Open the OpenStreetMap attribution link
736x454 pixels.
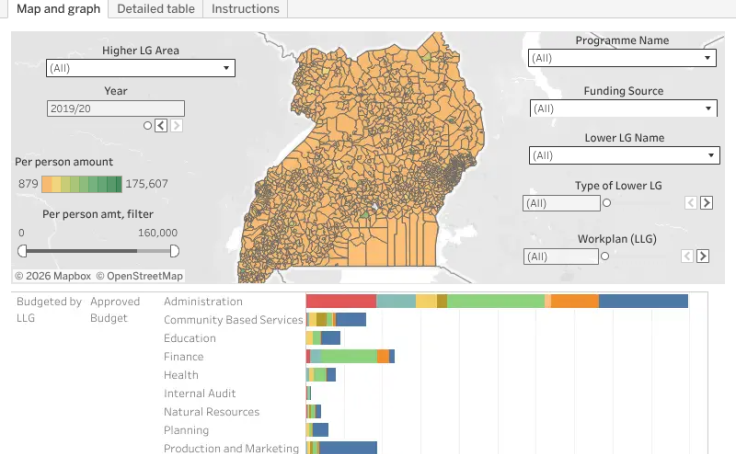[x=139, y=276]
